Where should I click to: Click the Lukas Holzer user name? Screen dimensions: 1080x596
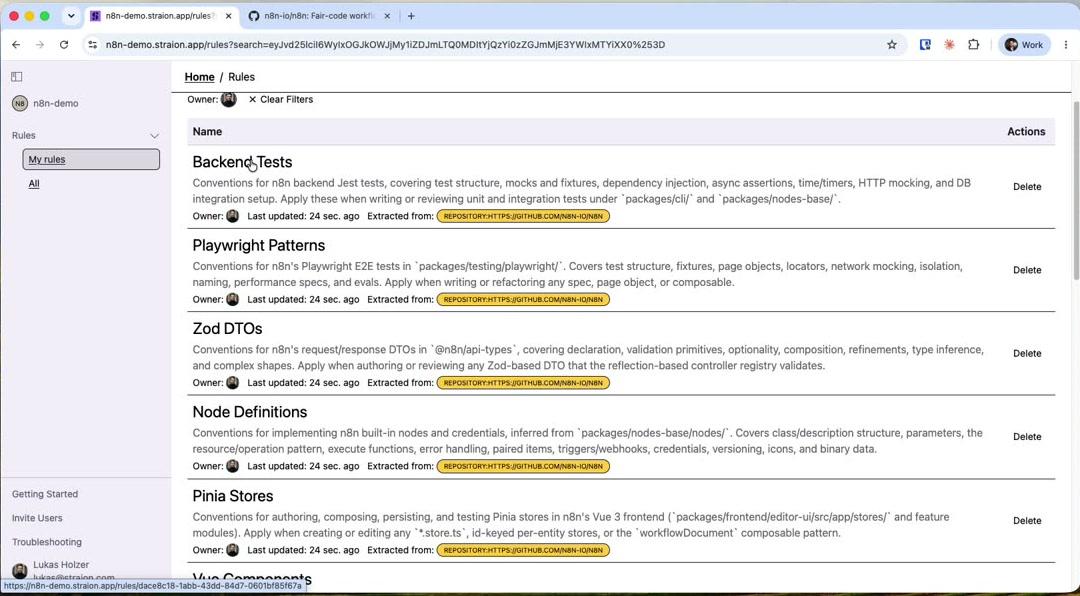(61, 565)
